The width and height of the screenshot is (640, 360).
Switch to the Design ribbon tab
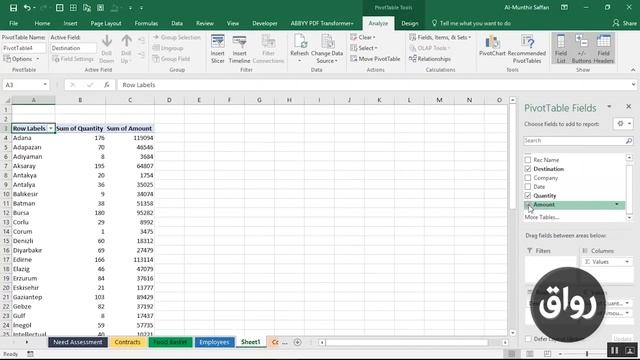tap(409, 23)
